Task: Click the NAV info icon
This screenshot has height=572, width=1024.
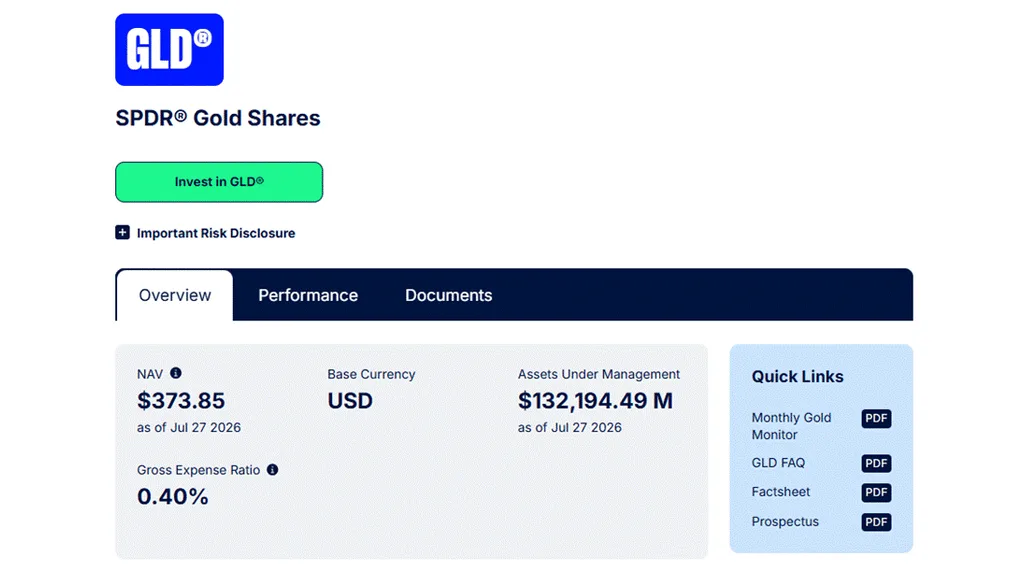Action: click(x=176, y=373)
